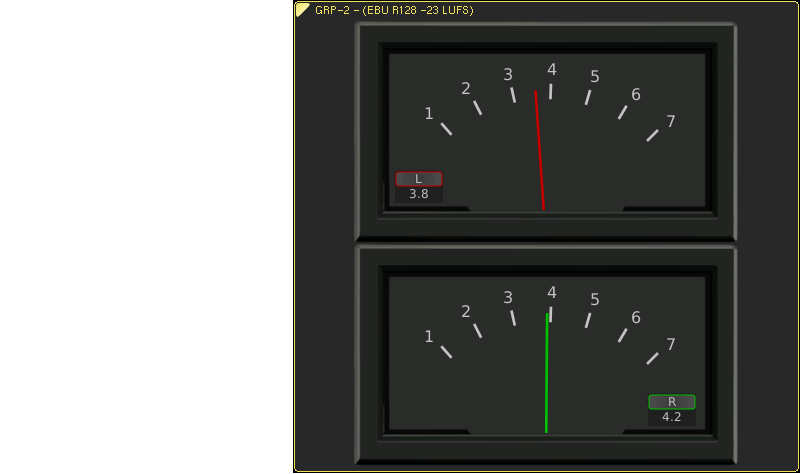Click scale number 6 on the R meter
This screenshot has width=800, height=474.
636,317
